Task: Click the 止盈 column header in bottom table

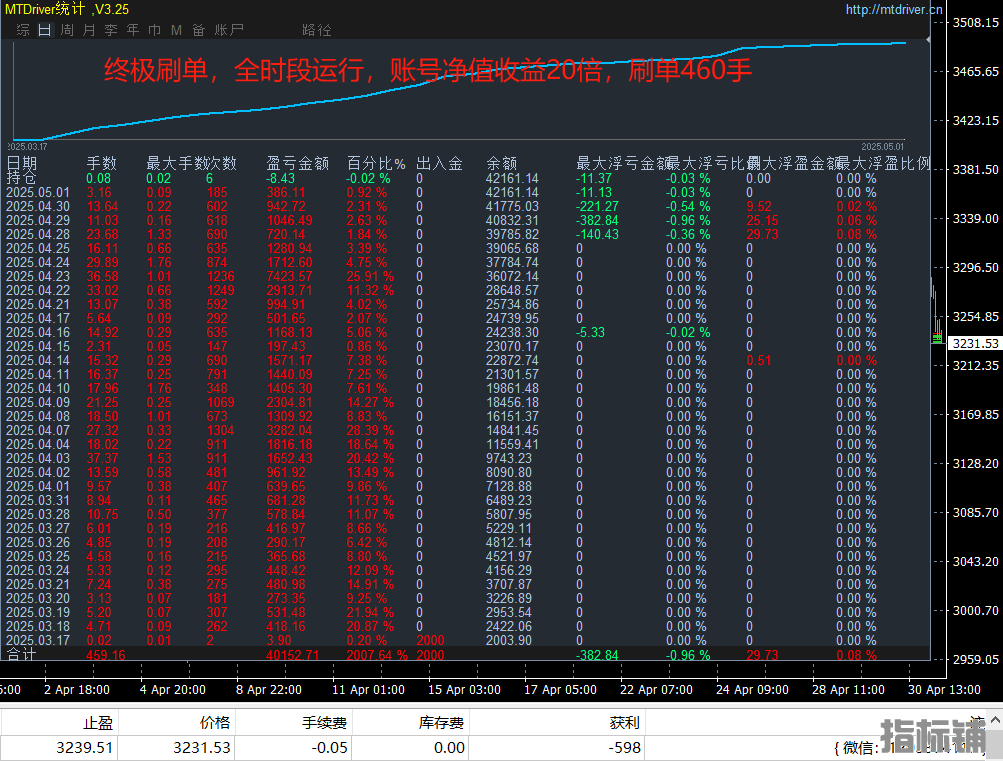Action: click(98, 723)
